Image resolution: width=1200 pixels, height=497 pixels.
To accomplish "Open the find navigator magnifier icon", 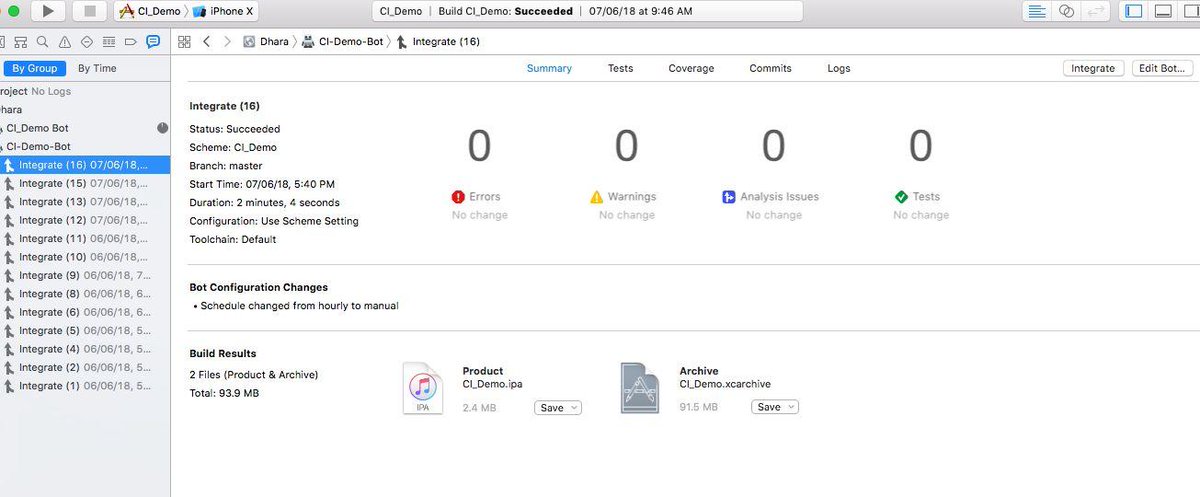I will tap(42, 42).
